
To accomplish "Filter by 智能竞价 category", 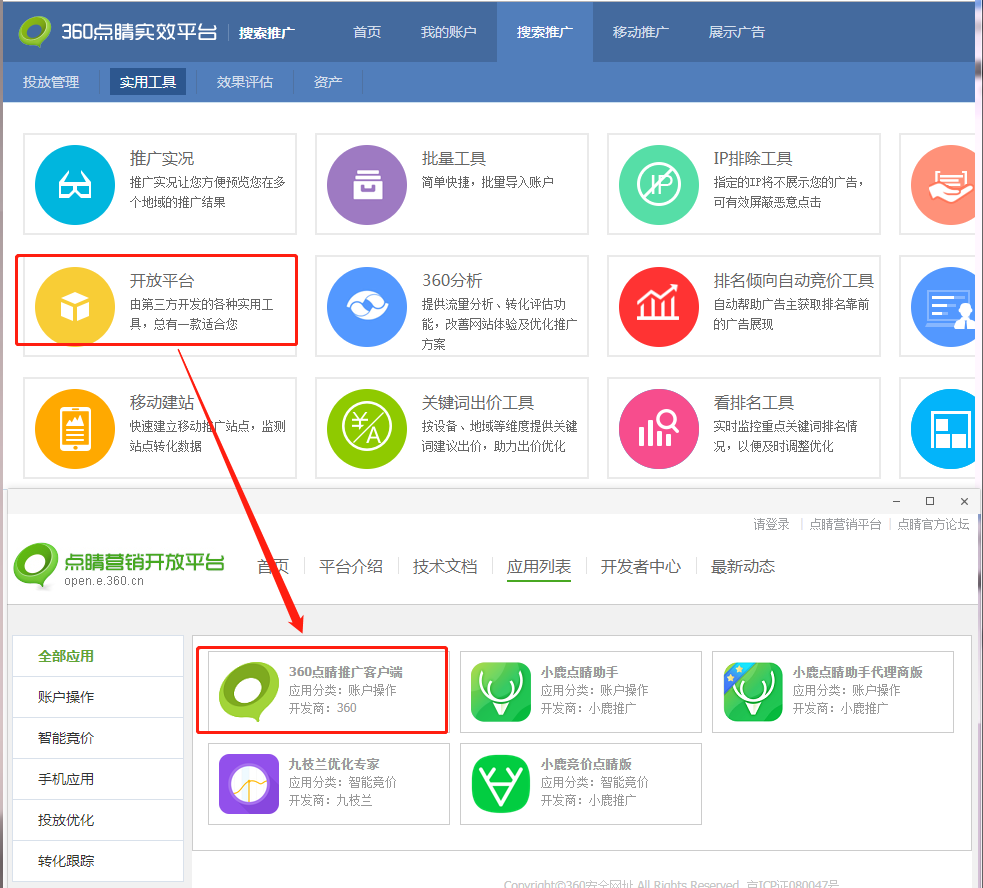I will click(98, 738).
